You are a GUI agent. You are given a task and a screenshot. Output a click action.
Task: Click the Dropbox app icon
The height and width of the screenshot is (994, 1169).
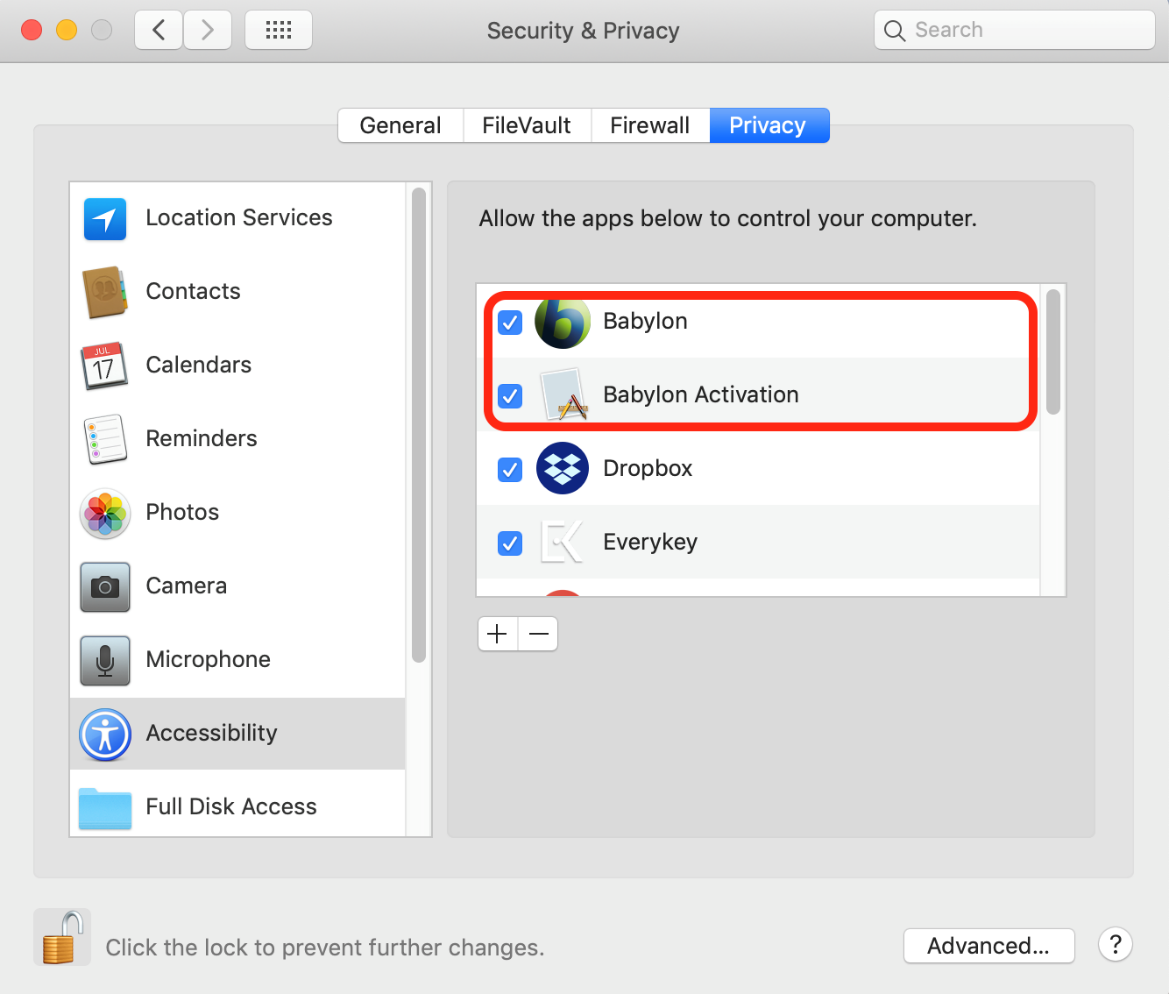pyautogui.click(x=563, y=468)
